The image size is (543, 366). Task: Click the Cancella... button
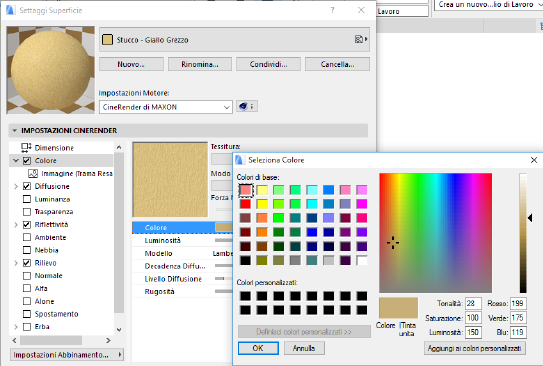point(337,64)
